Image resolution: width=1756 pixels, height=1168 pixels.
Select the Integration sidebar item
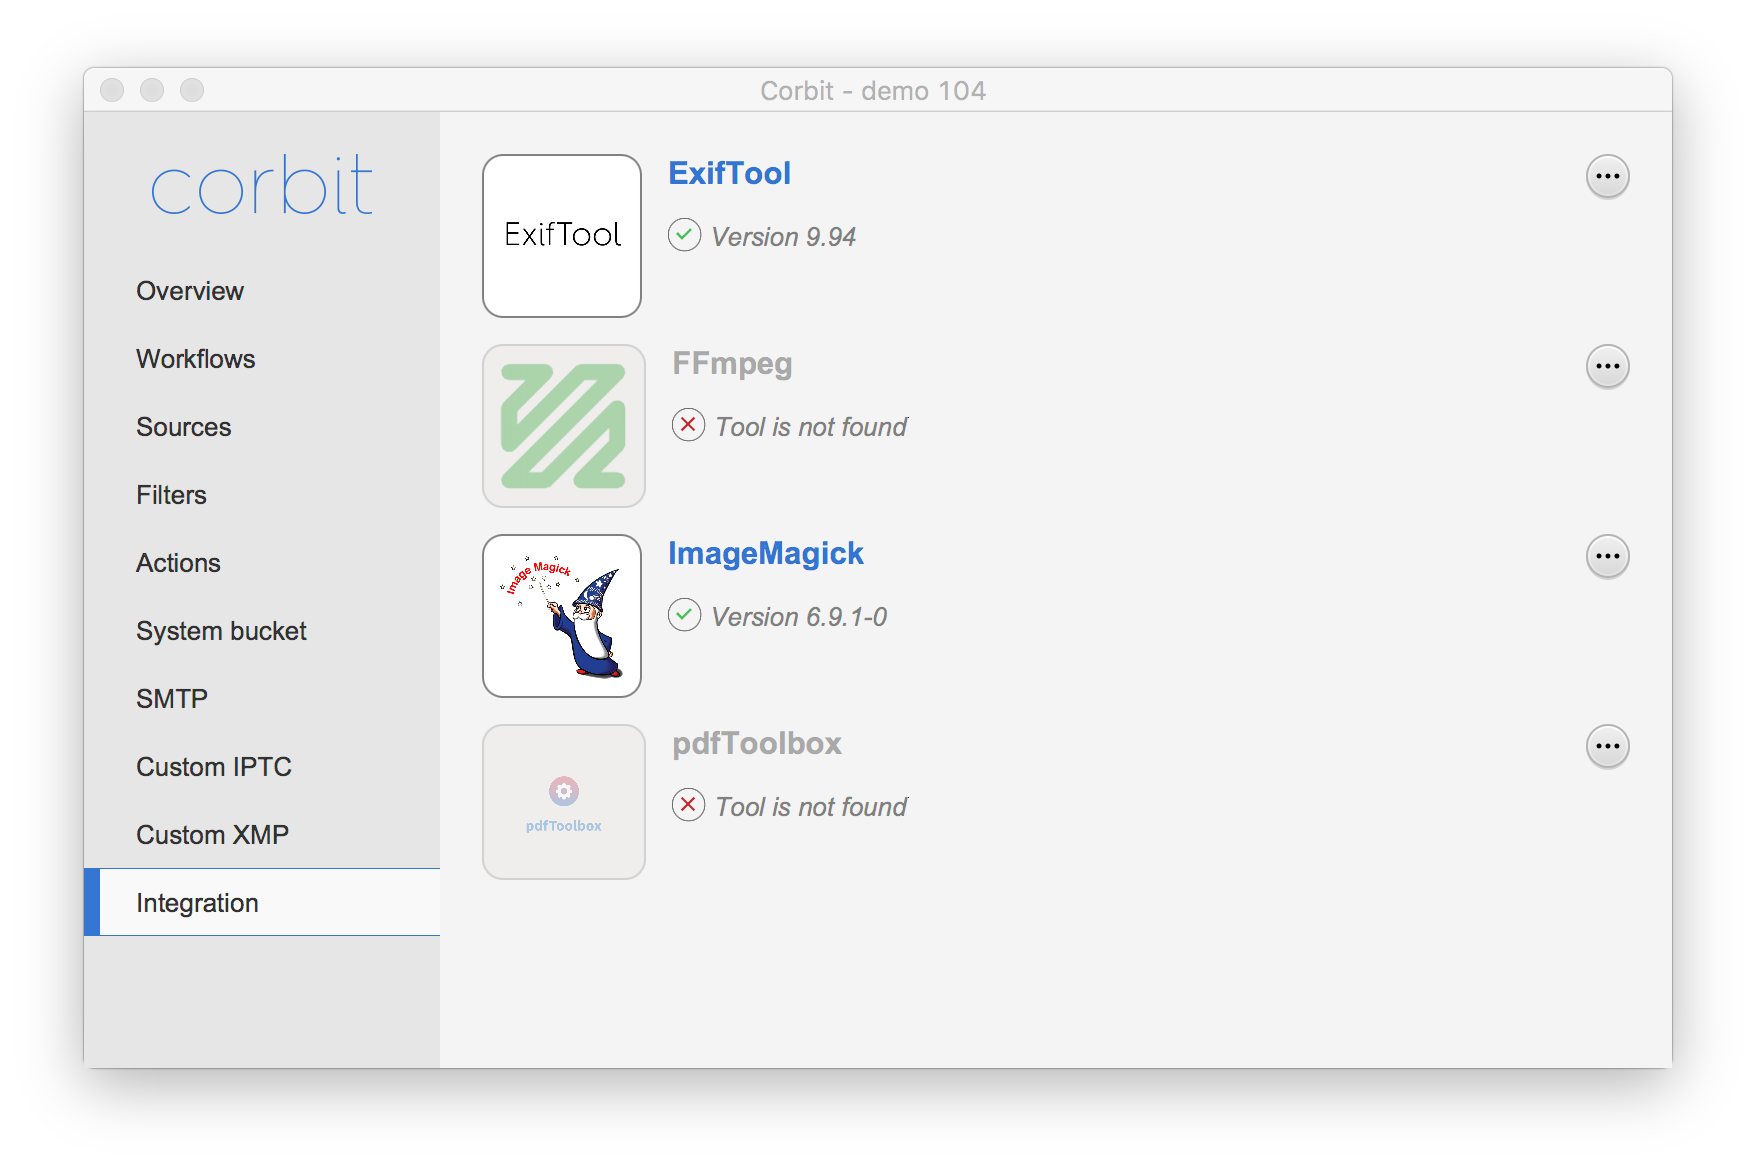point(262,902)
